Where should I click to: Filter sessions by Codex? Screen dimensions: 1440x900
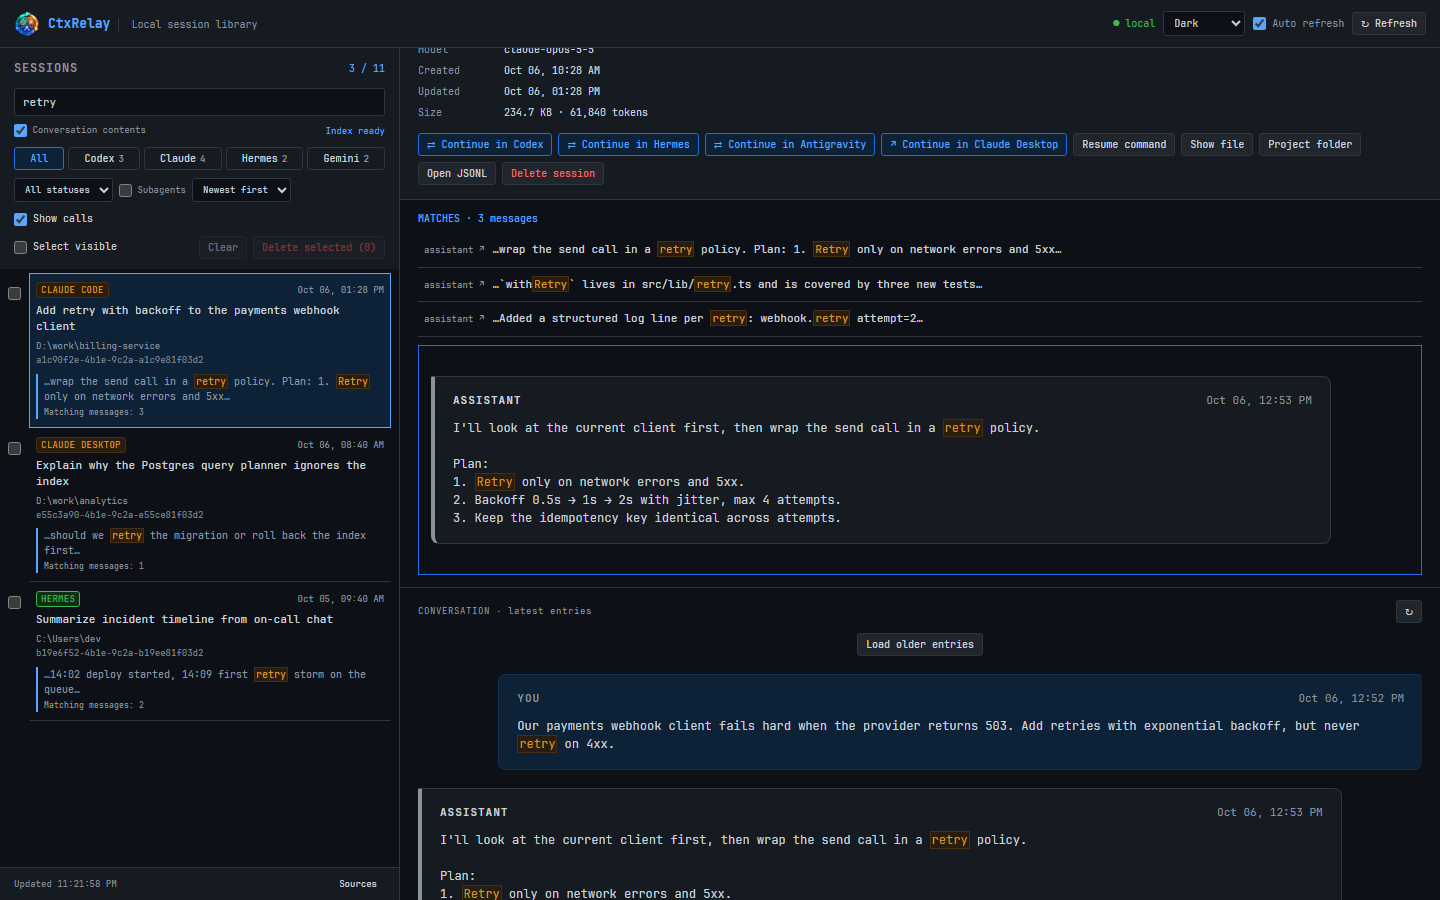tap(104, 158)
